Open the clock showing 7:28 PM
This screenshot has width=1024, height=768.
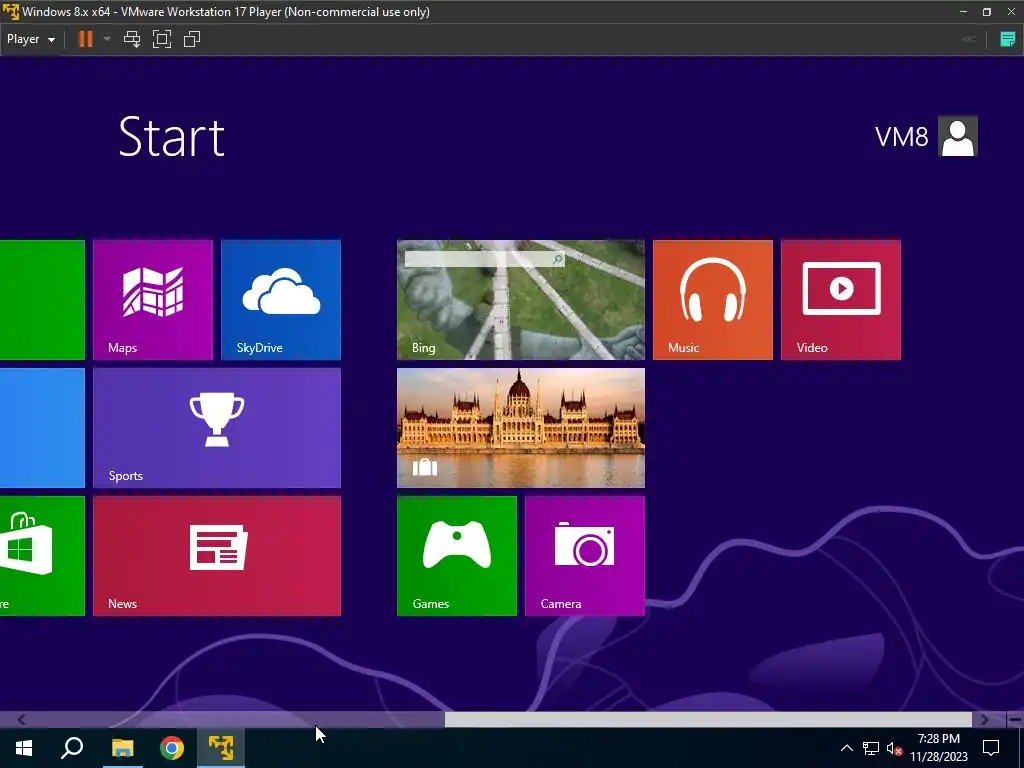(x=938, y=748)
